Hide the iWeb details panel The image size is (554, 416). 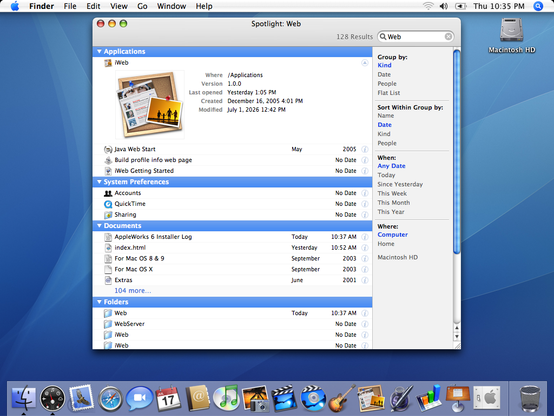coord(365,63)
